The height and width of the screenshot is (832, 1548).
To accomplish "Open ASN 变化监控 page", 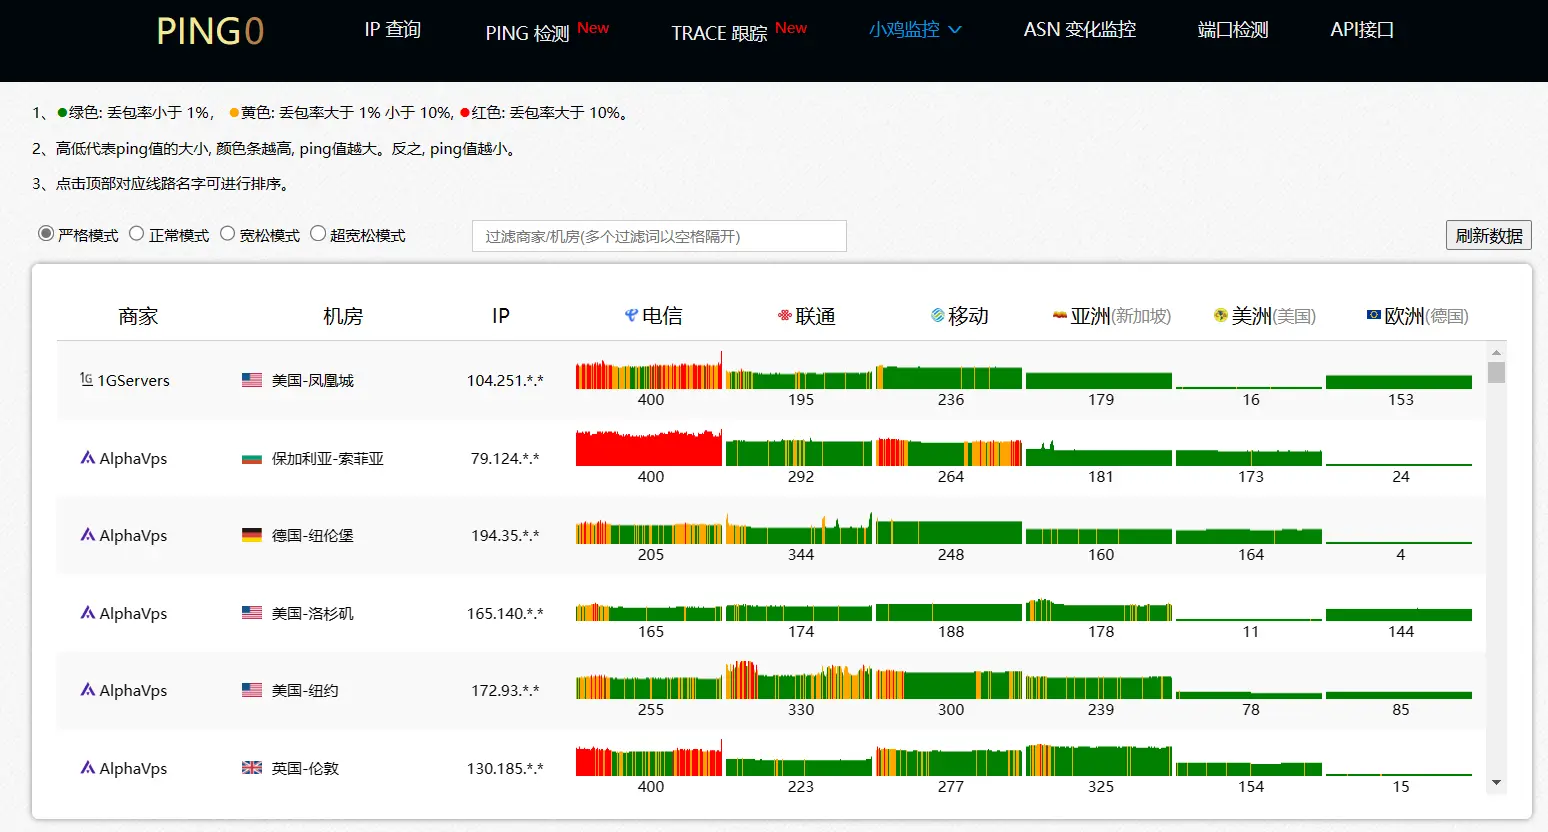I will tap(1080, 30).
